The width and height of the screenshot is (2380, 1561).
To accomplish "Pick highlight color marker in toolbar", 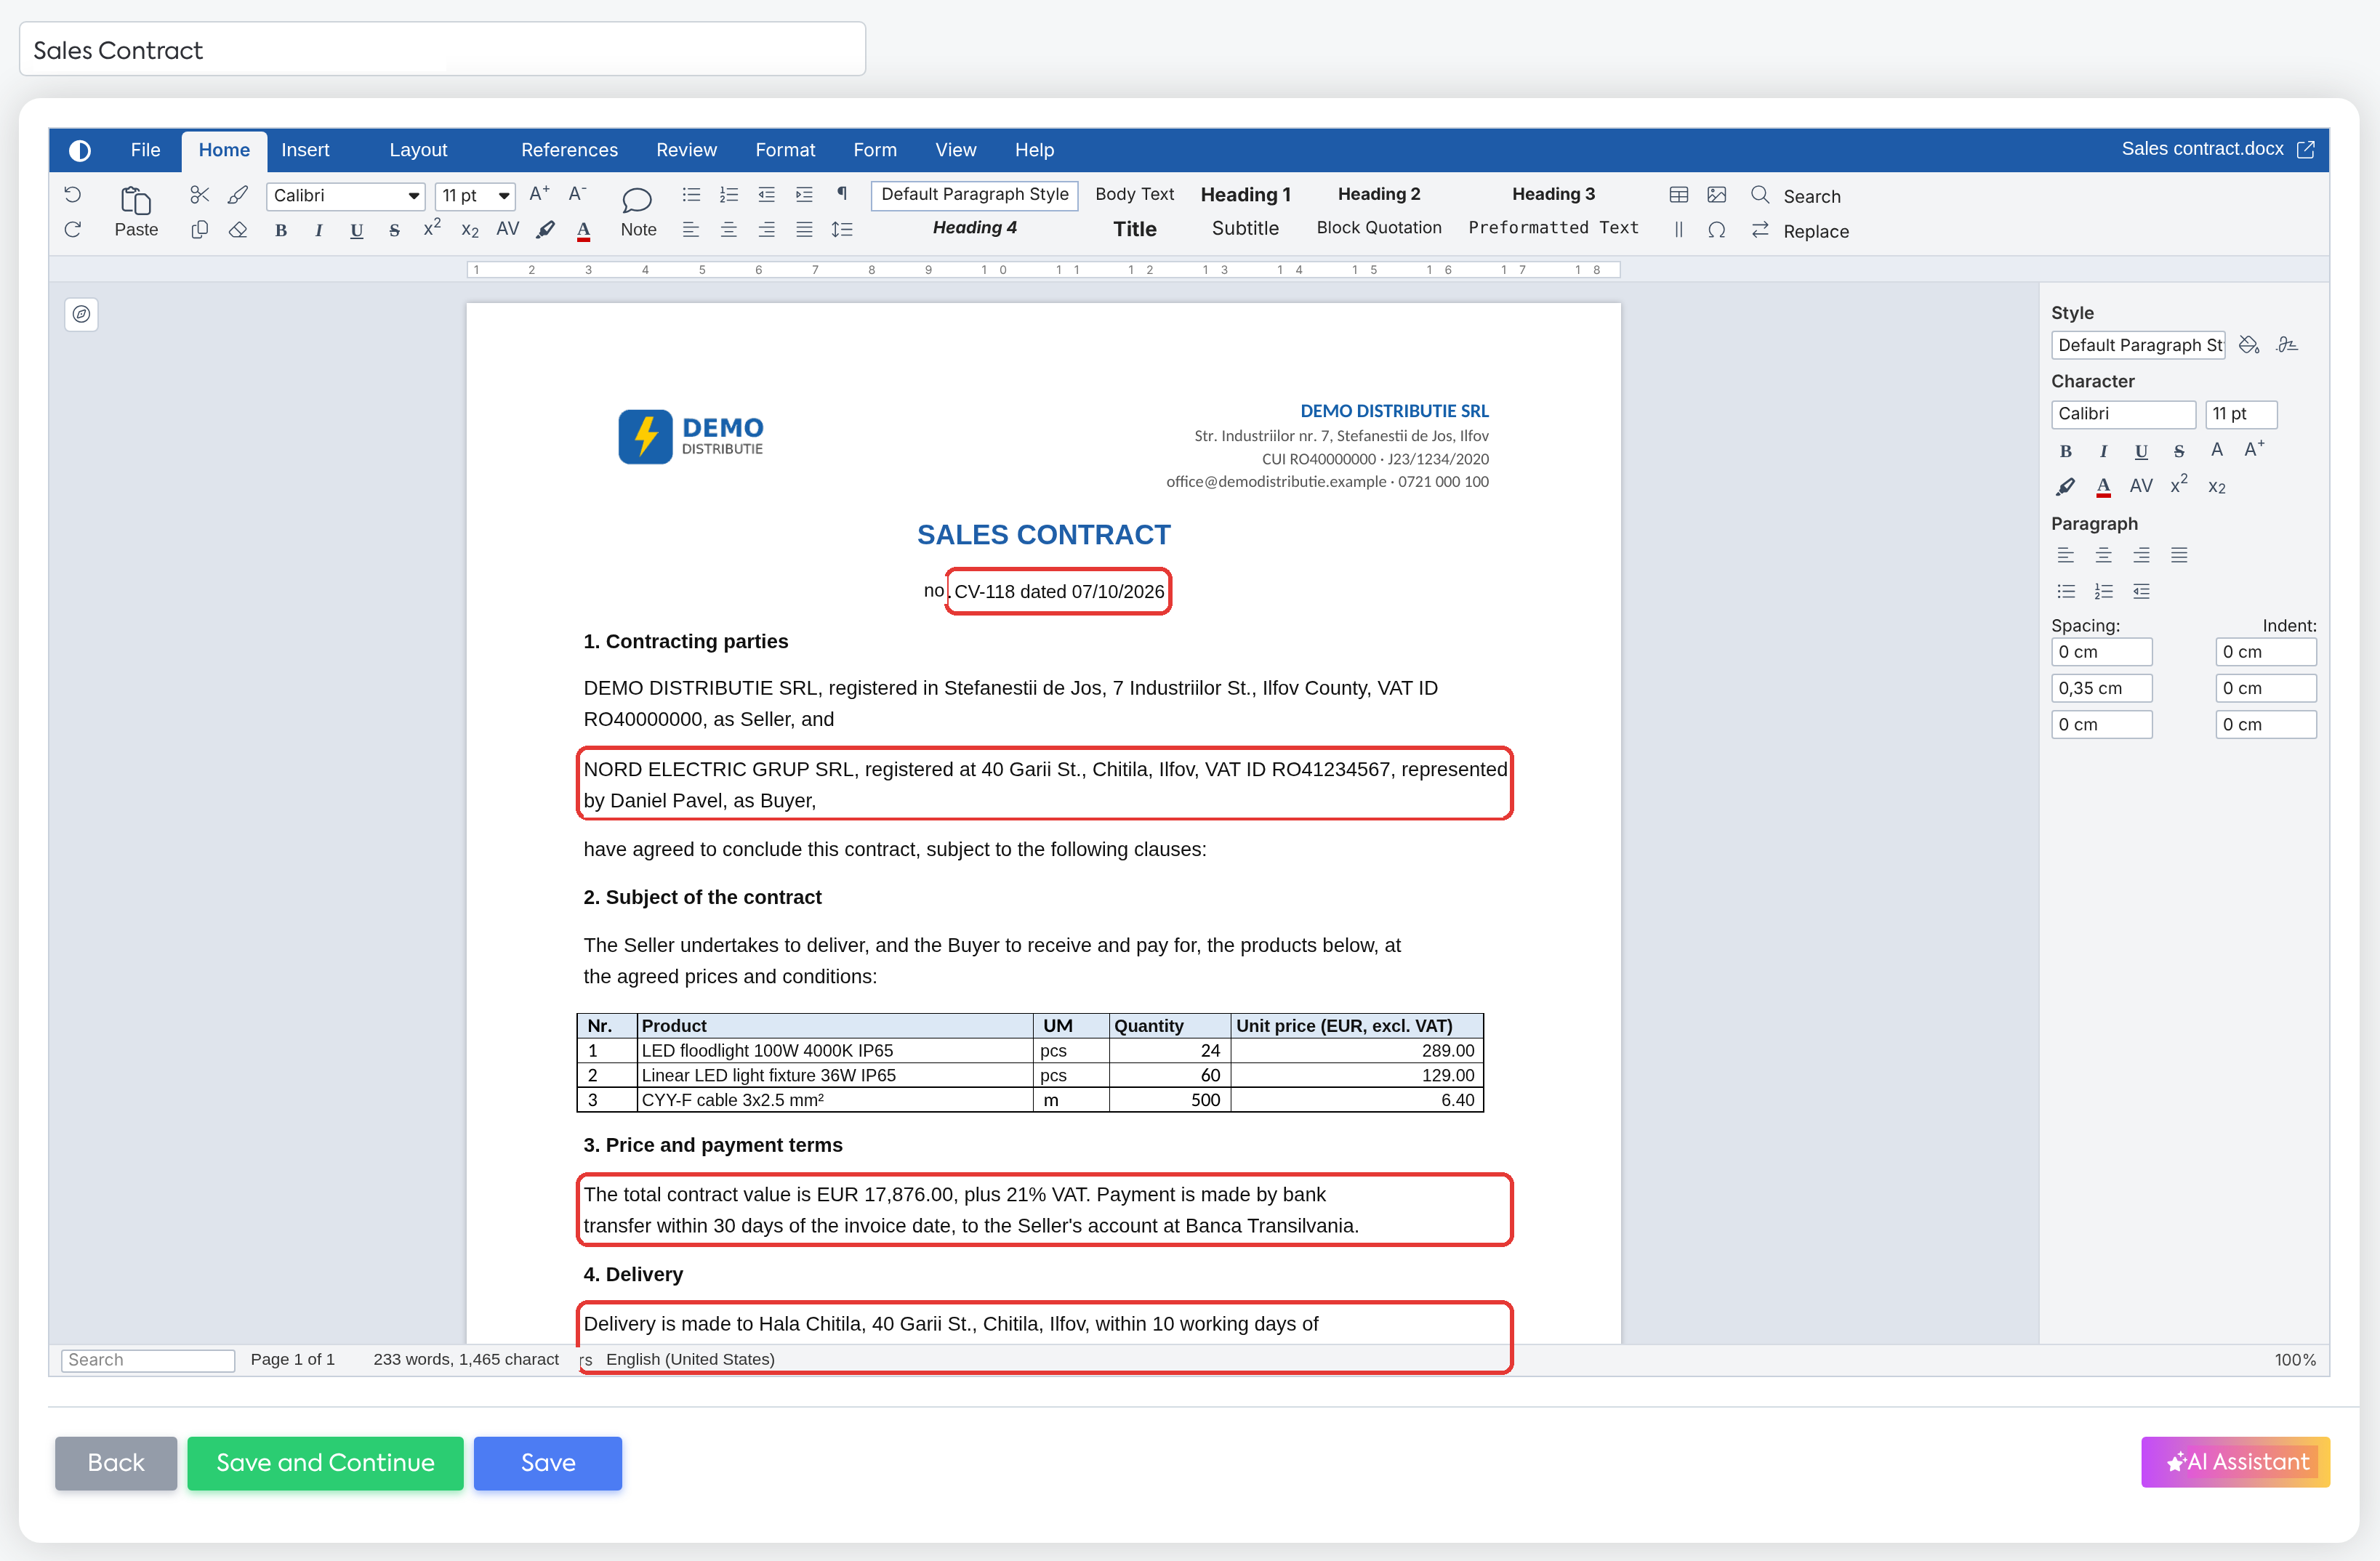I will coord(546,230).
